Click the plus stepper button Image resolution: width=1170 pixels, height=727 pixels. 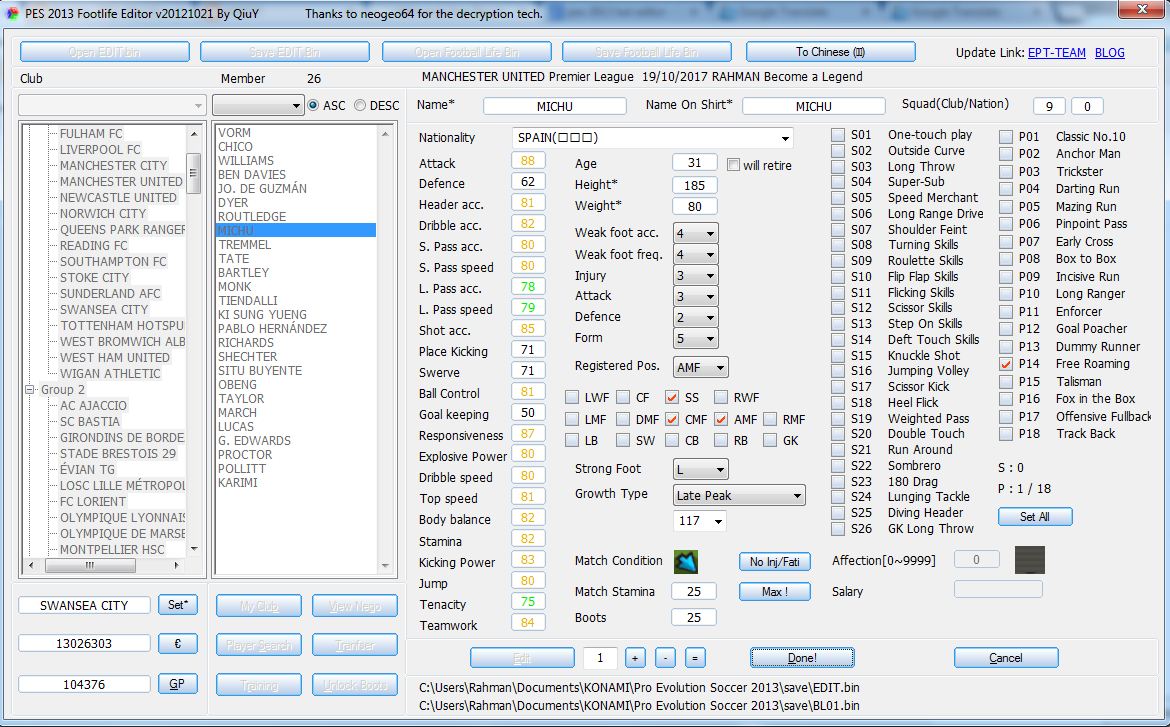[x=634, y=658]
